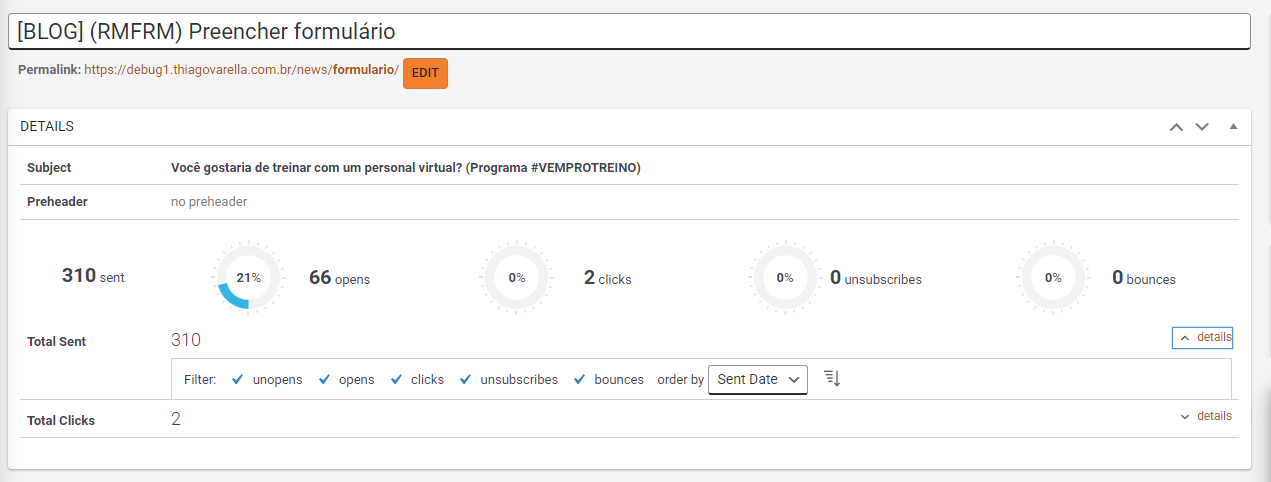Click the unsubscribes rate donut chart
This screenshot has width=1271, height=482.
tap(785, 278)
